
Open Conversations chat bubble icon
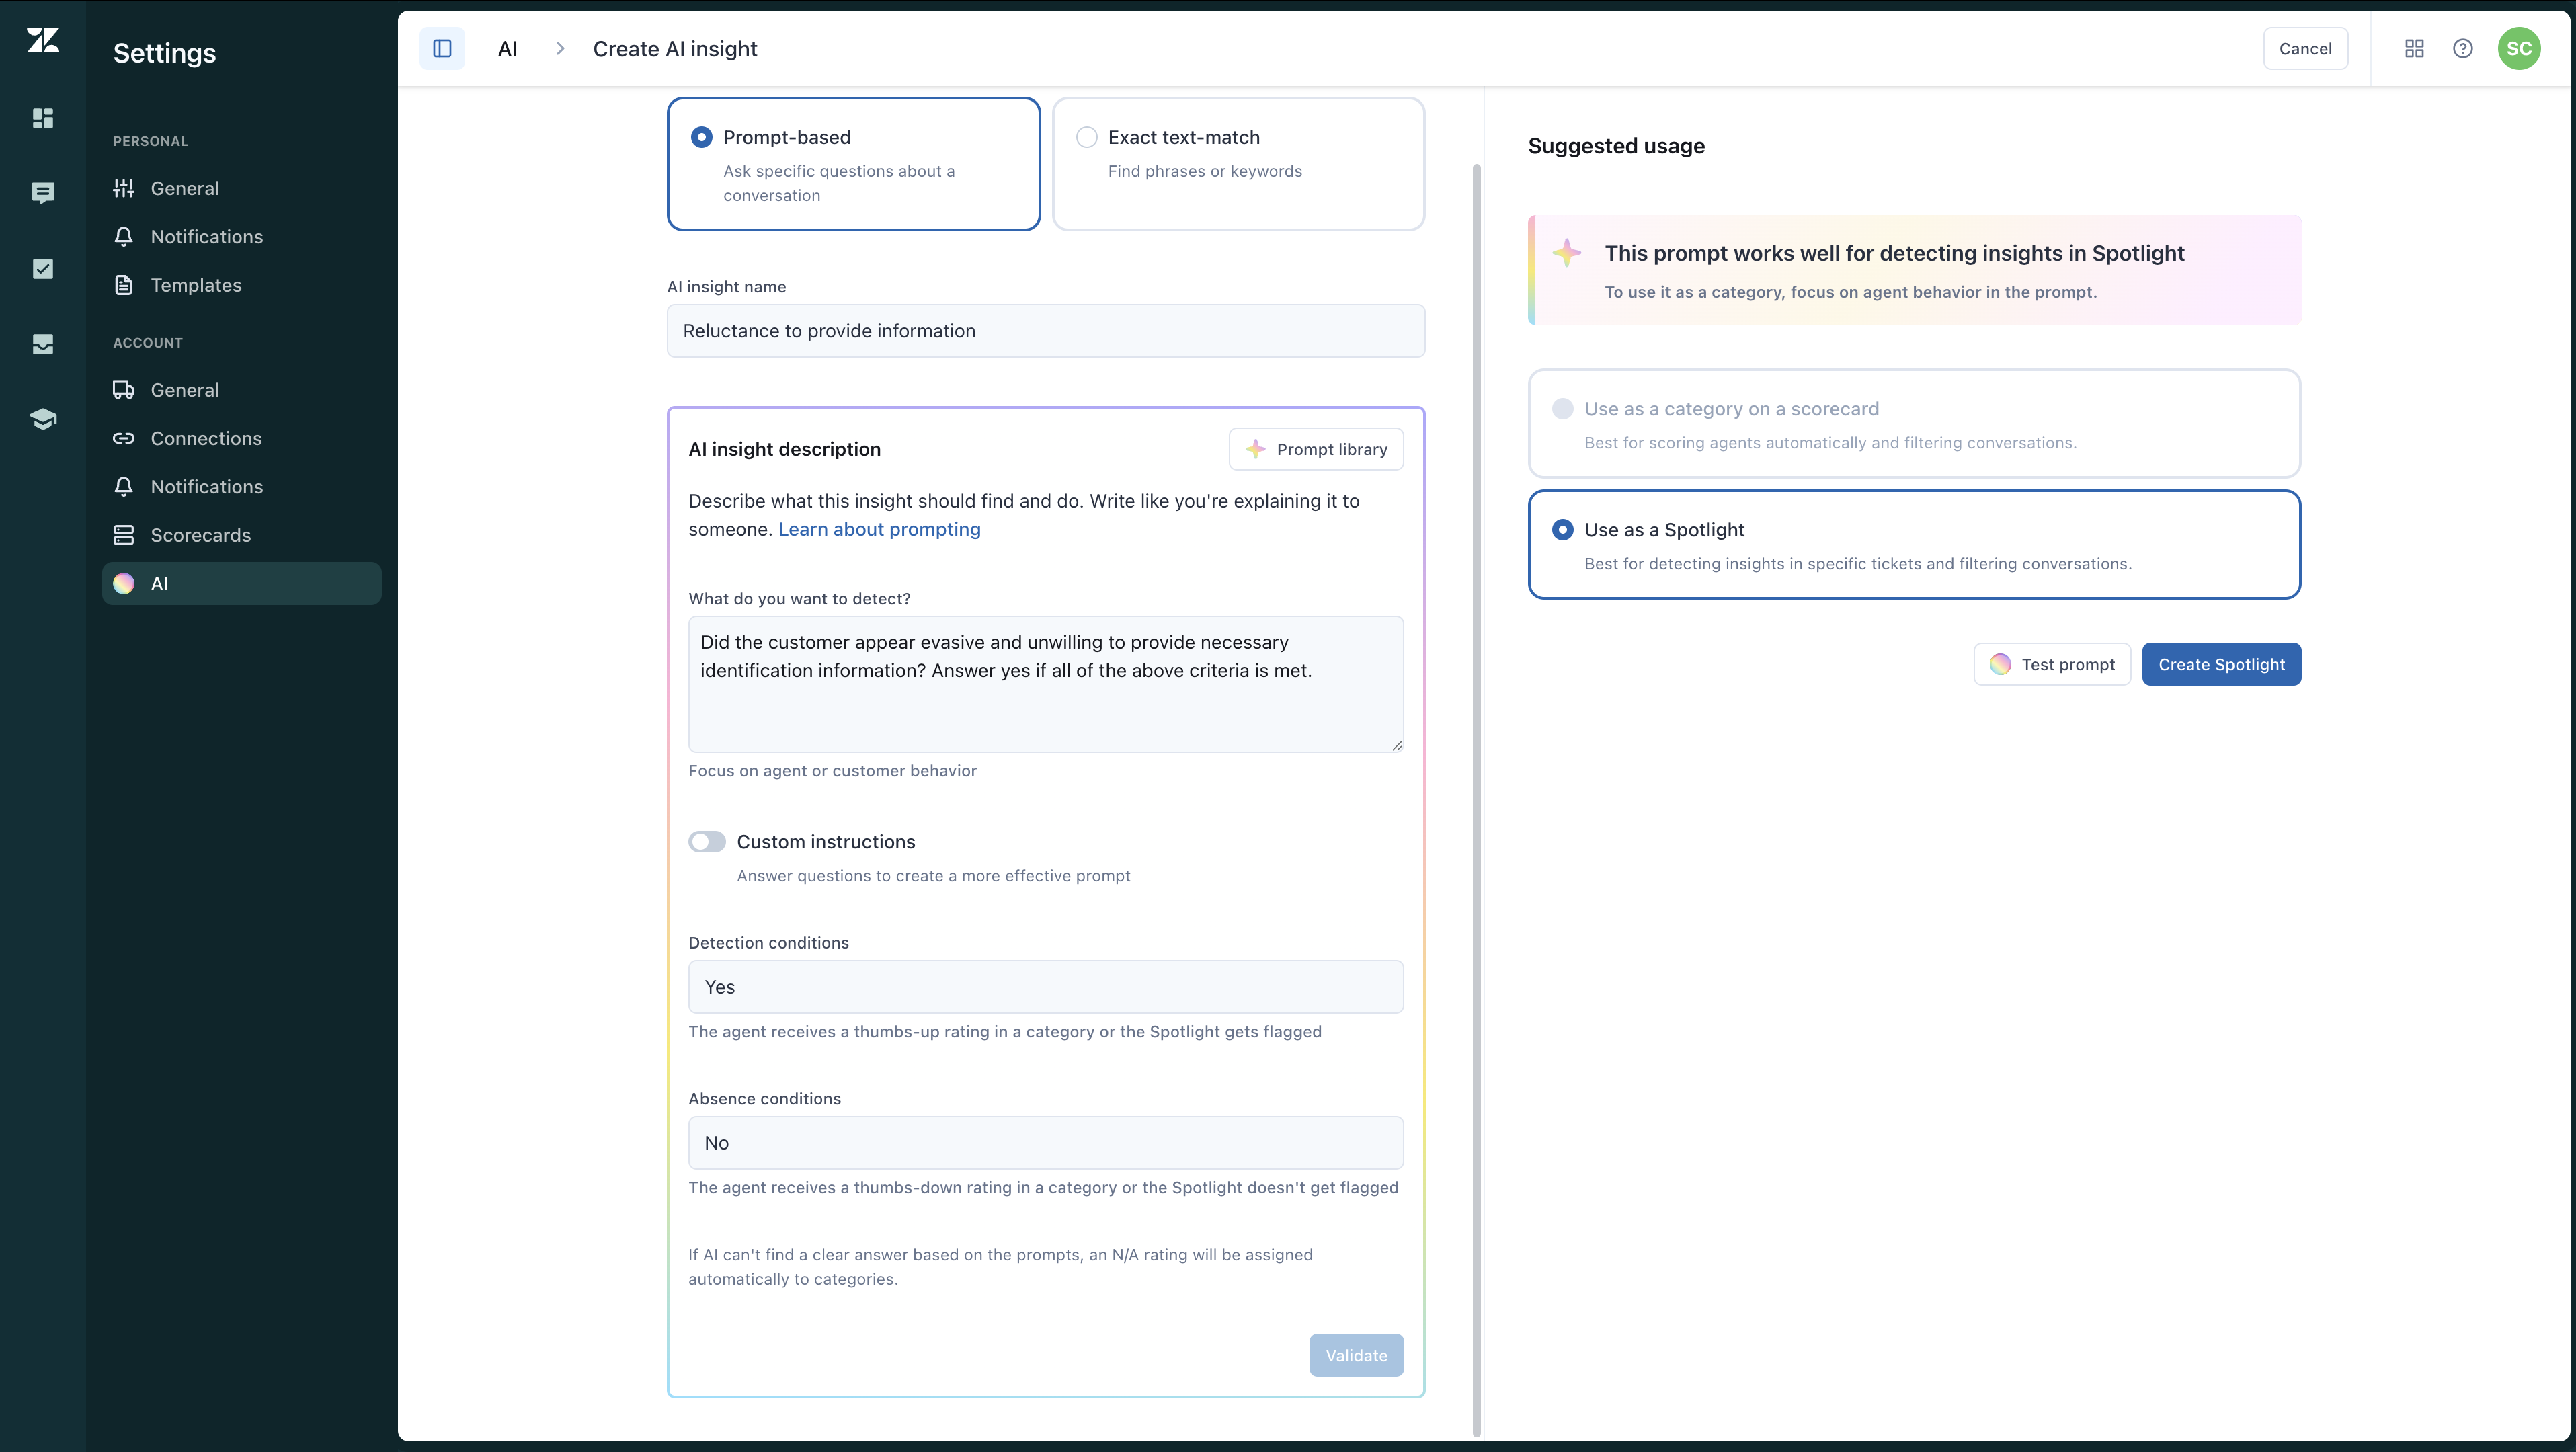coord(43,193)
